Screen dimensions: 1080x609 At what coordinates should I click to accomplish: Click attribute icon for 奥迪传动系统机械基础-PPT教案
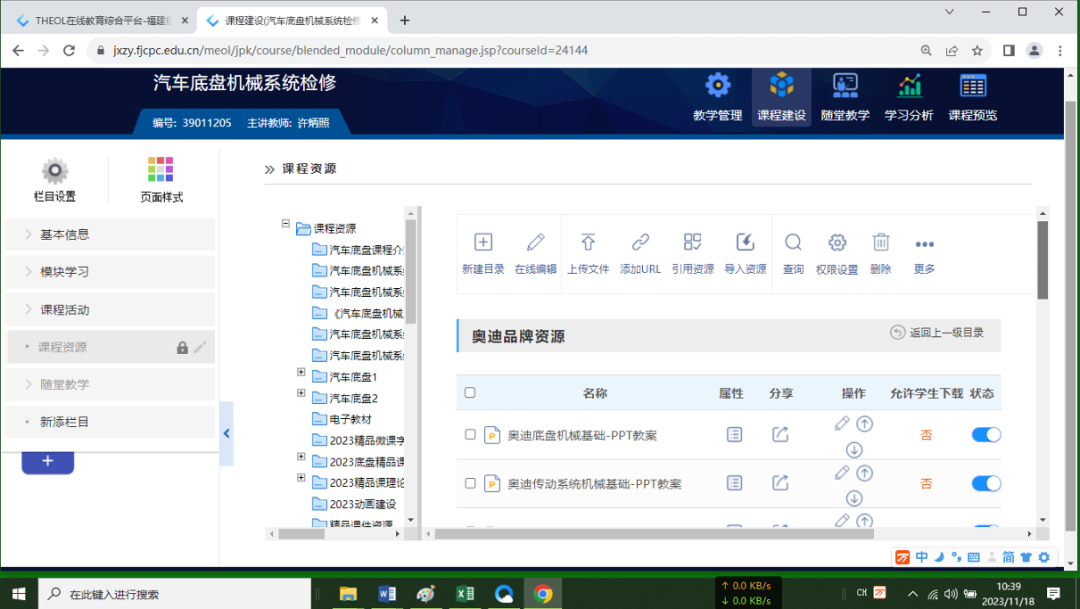click(734, 483)
